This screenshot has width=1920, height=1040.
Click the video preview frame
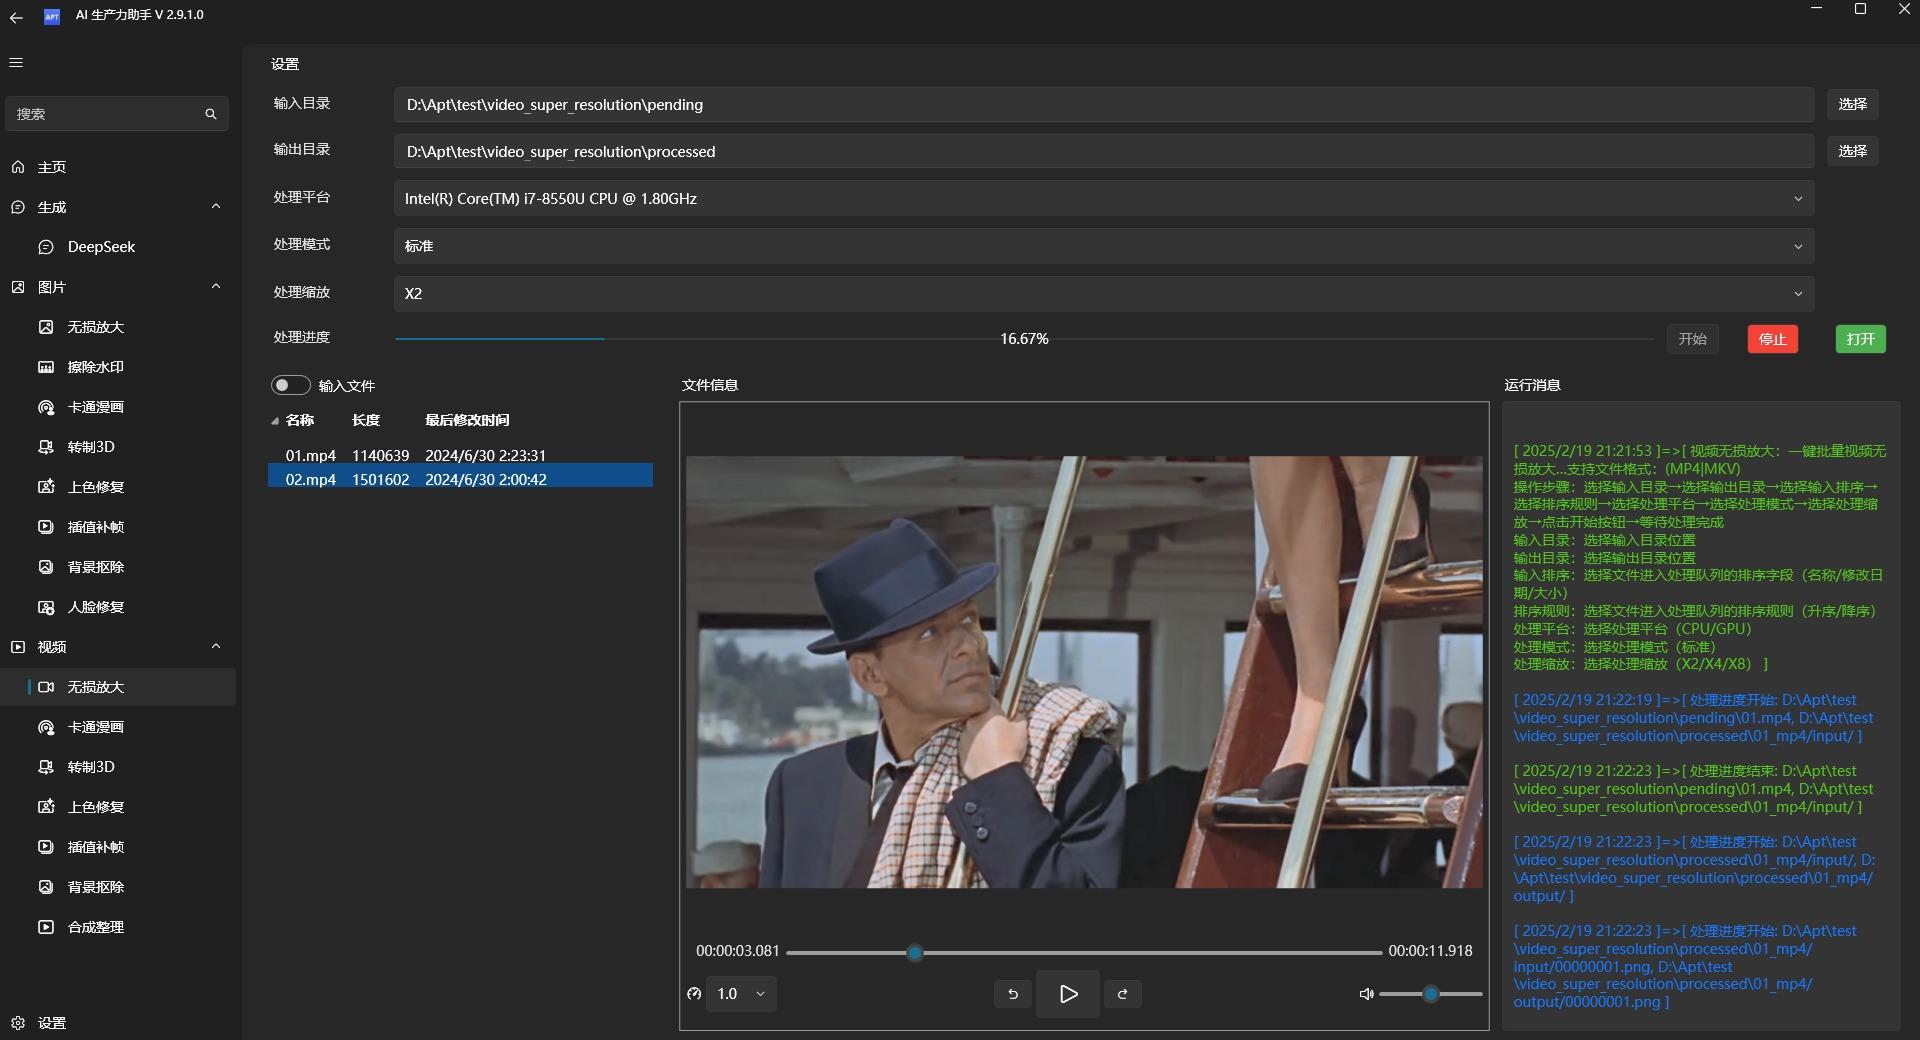point(1084,672)
